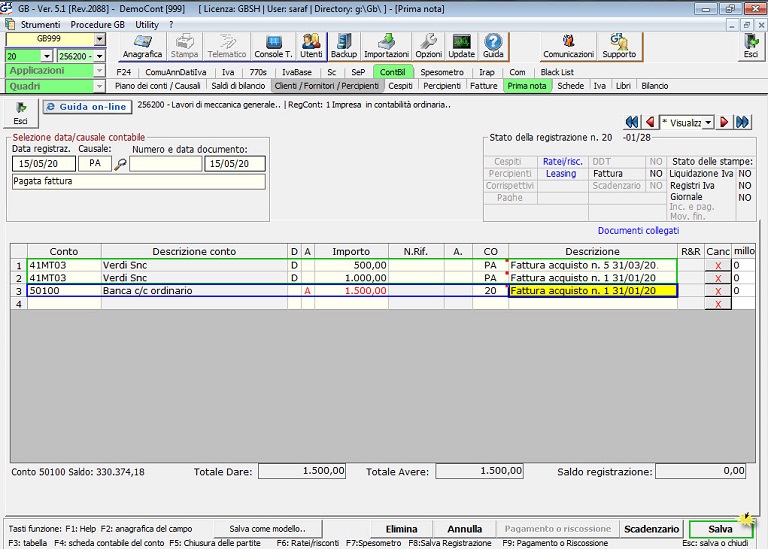Click the Utenti users icon
Image resolution: width=768 pixels, height=549 pixels.
(311, 46)
